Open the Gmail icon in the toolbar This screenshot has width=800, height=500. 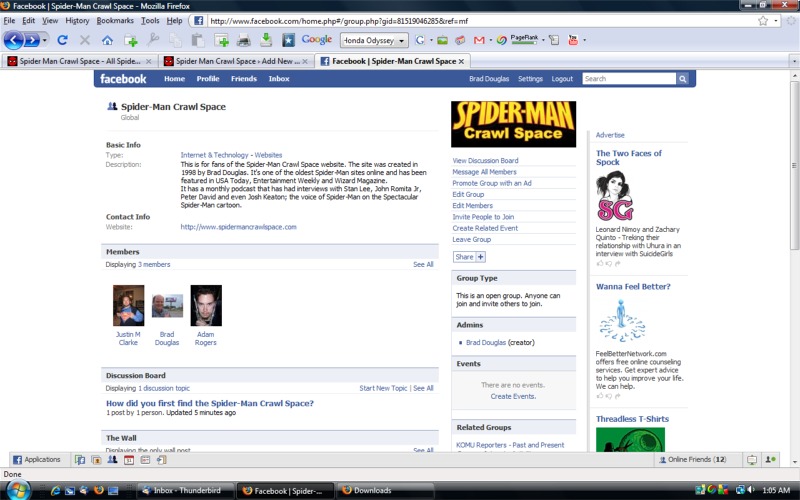click(x=479, y=40)
